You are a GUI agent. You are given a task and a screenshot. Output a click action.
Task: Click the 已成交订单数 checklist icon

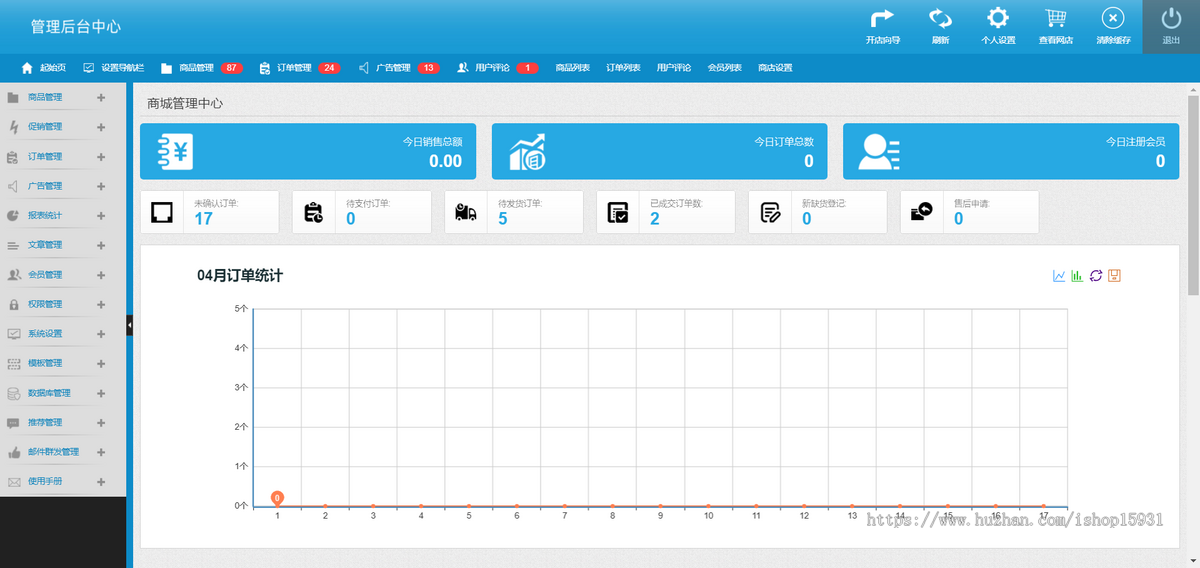(618, 212)
